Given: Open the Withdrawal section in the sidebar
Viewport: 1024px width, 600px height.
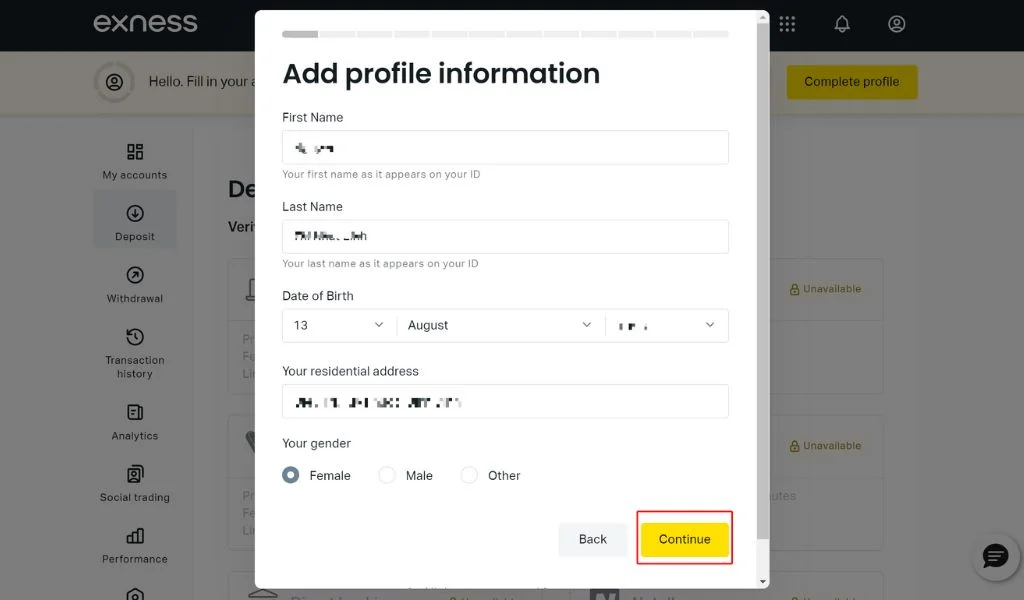Looking at the screenshot, I should [134, 286].
